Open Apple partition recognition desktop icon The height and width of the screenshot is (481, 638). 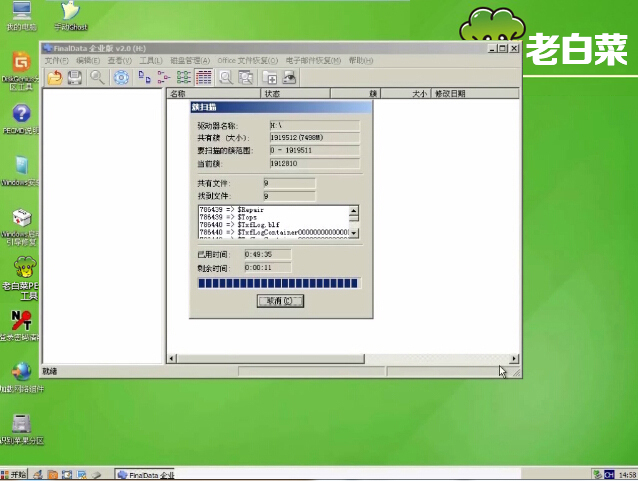pyautogui.click(x=21, y=429)
